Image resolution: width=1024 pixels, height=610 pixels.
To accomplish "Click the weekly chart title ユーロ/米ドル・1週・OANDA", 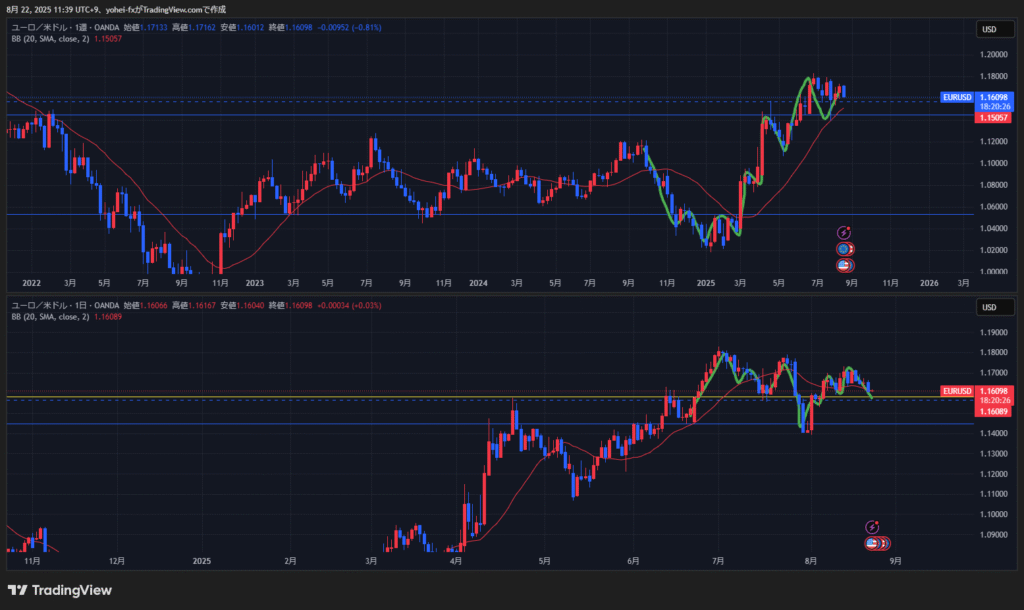I will [x=65, y=27].
